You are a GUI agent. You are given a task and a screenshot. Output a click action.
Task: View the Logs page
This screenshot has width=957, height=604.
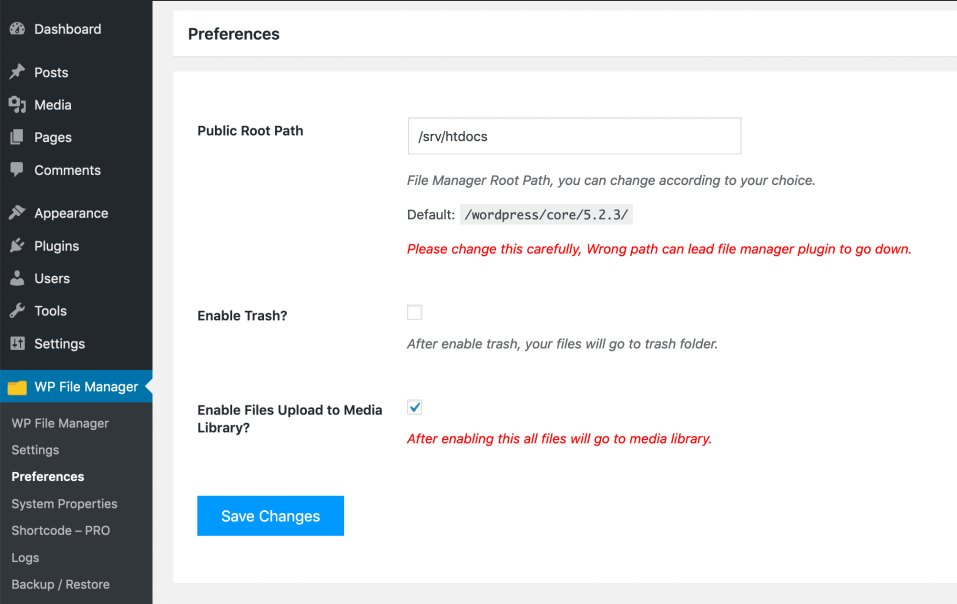25,557
